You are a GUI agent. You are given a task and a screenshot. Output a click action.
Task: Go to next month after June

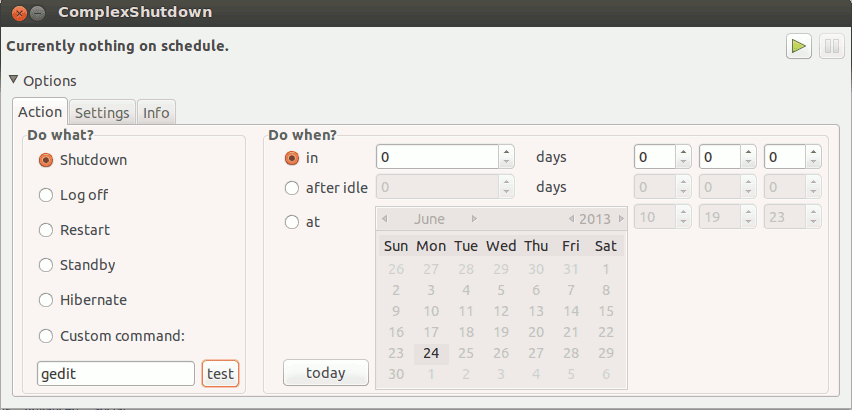[474, 218]
